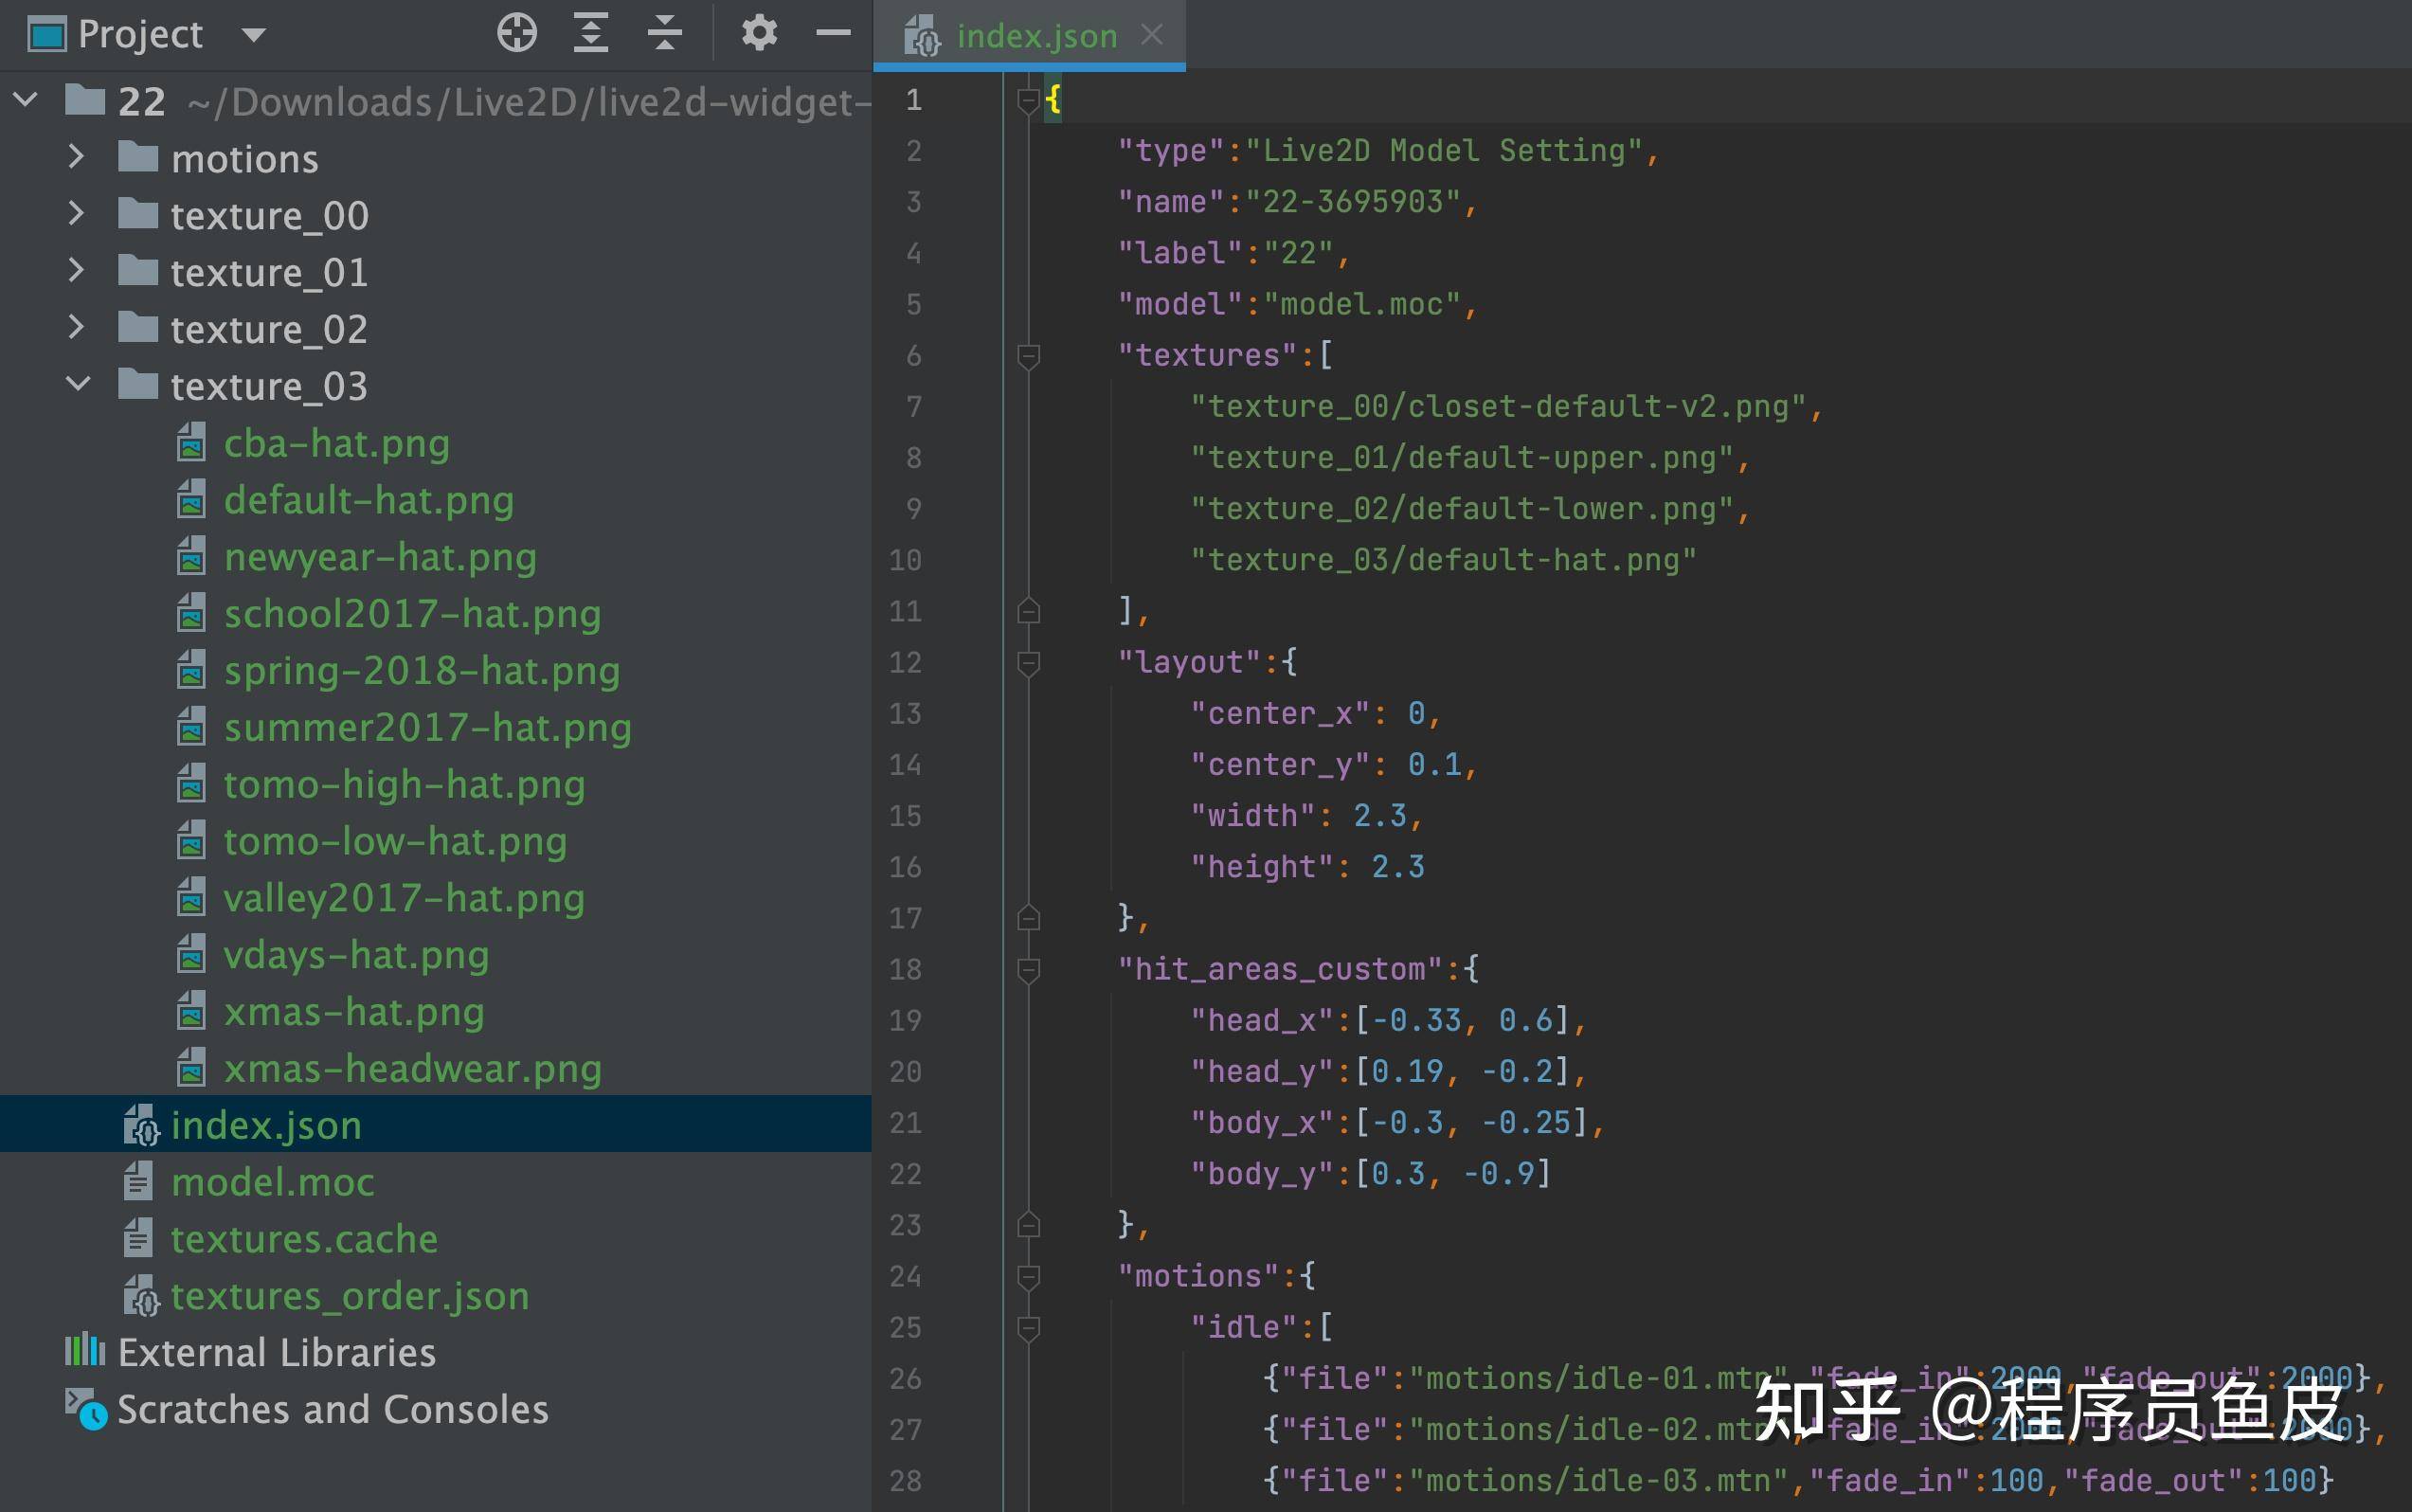Image resolution: width=2412 pixels, height=1512 pixels.
Task: Click the fold end marker at line 11
Action: (1028, 610)
